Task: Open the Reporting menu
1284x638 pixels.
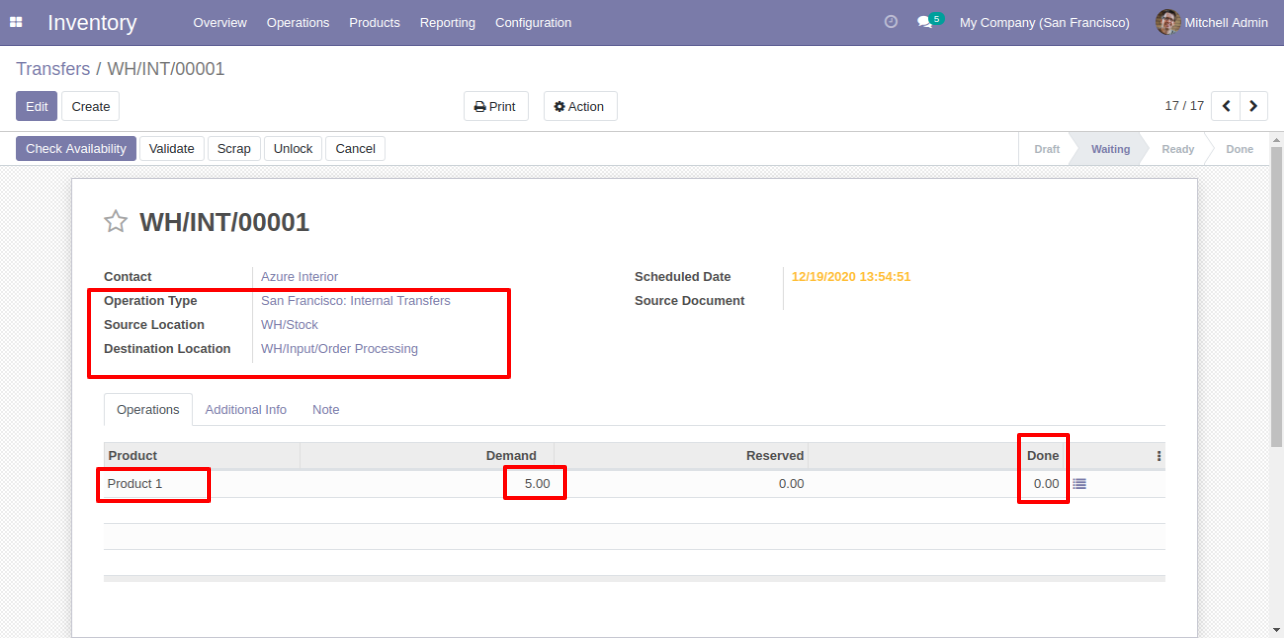Action: click(447, 22)
